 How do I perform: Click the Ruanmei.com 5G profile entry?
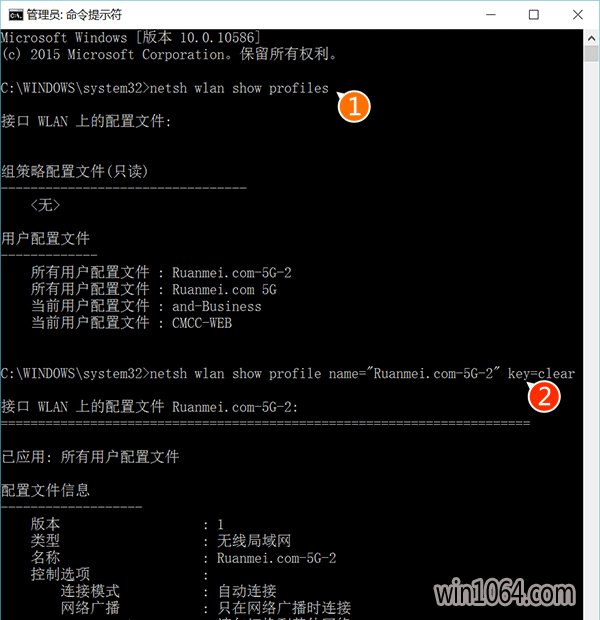pyautogui.click(x=224, y=289)
